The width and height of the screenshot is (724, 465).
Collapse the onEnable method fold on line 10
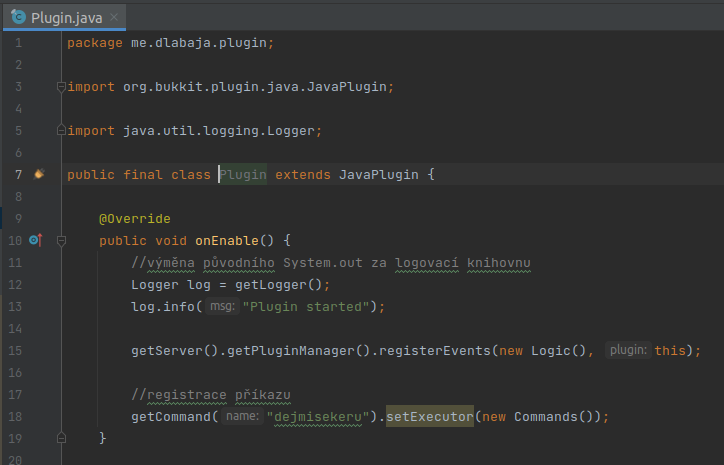coord(61,240)
